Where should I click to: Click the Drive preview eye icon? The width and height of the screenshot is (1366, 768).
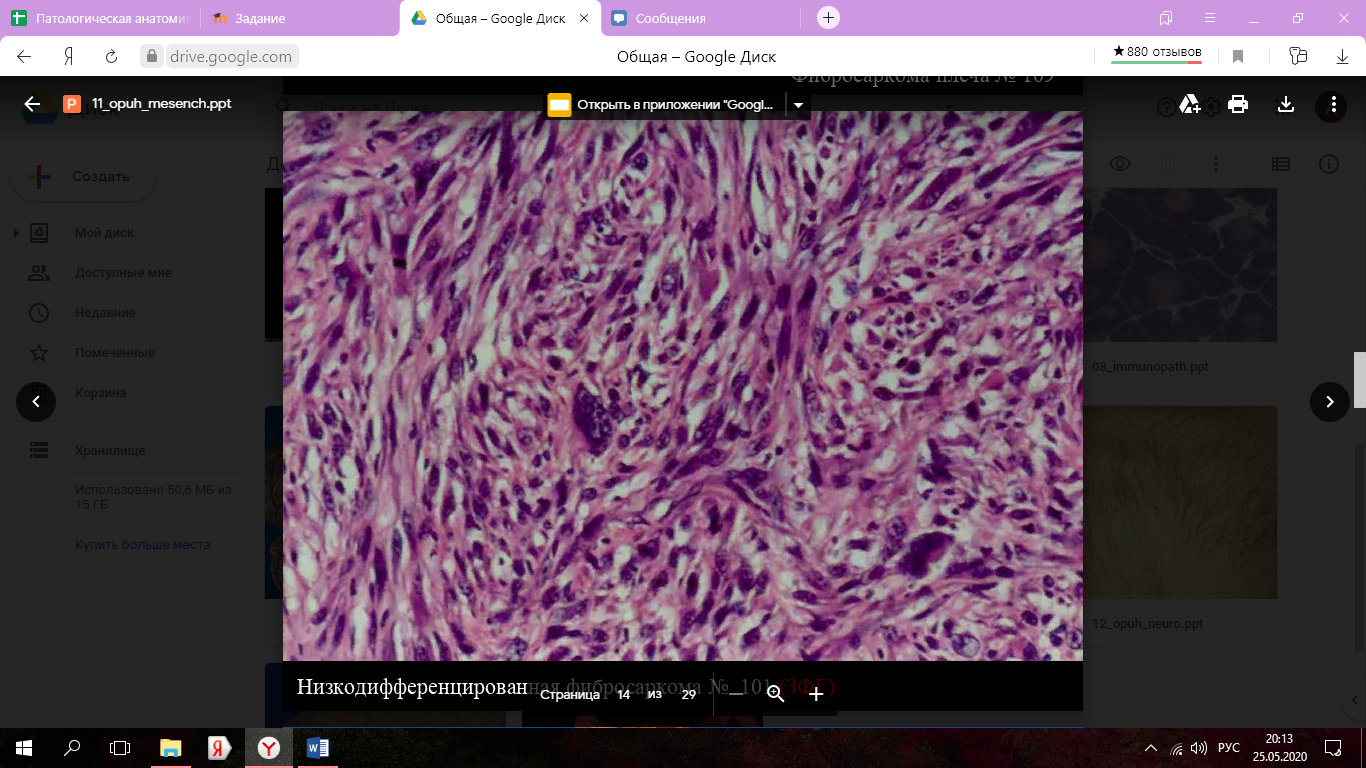pos(1119,164)
